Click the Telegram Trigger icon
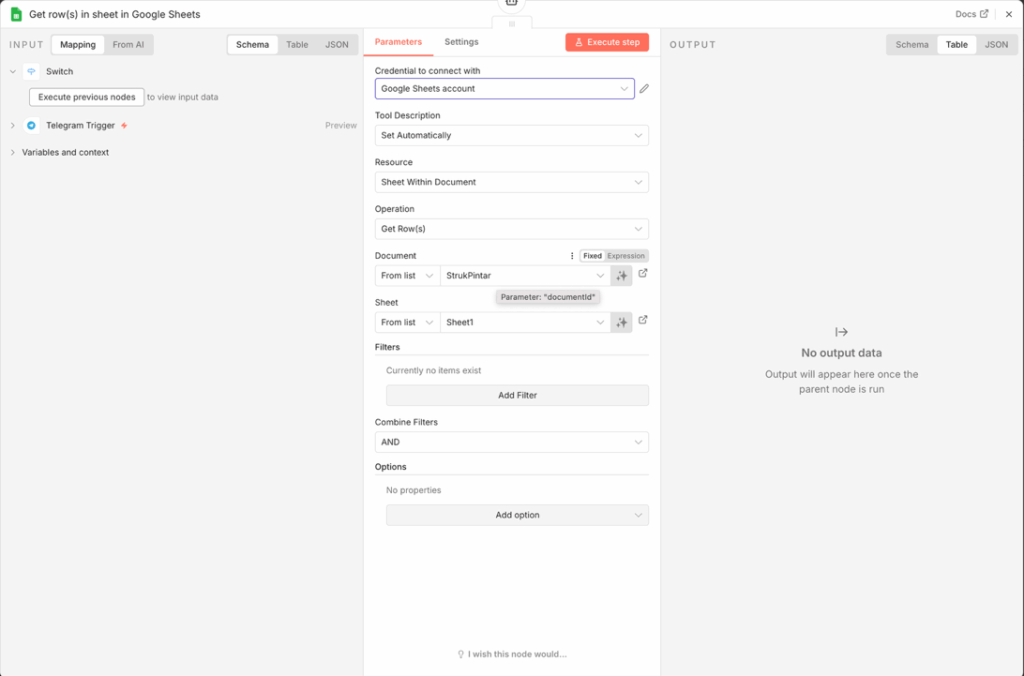This screenshot has height=676, width=1024. point(31,126)
